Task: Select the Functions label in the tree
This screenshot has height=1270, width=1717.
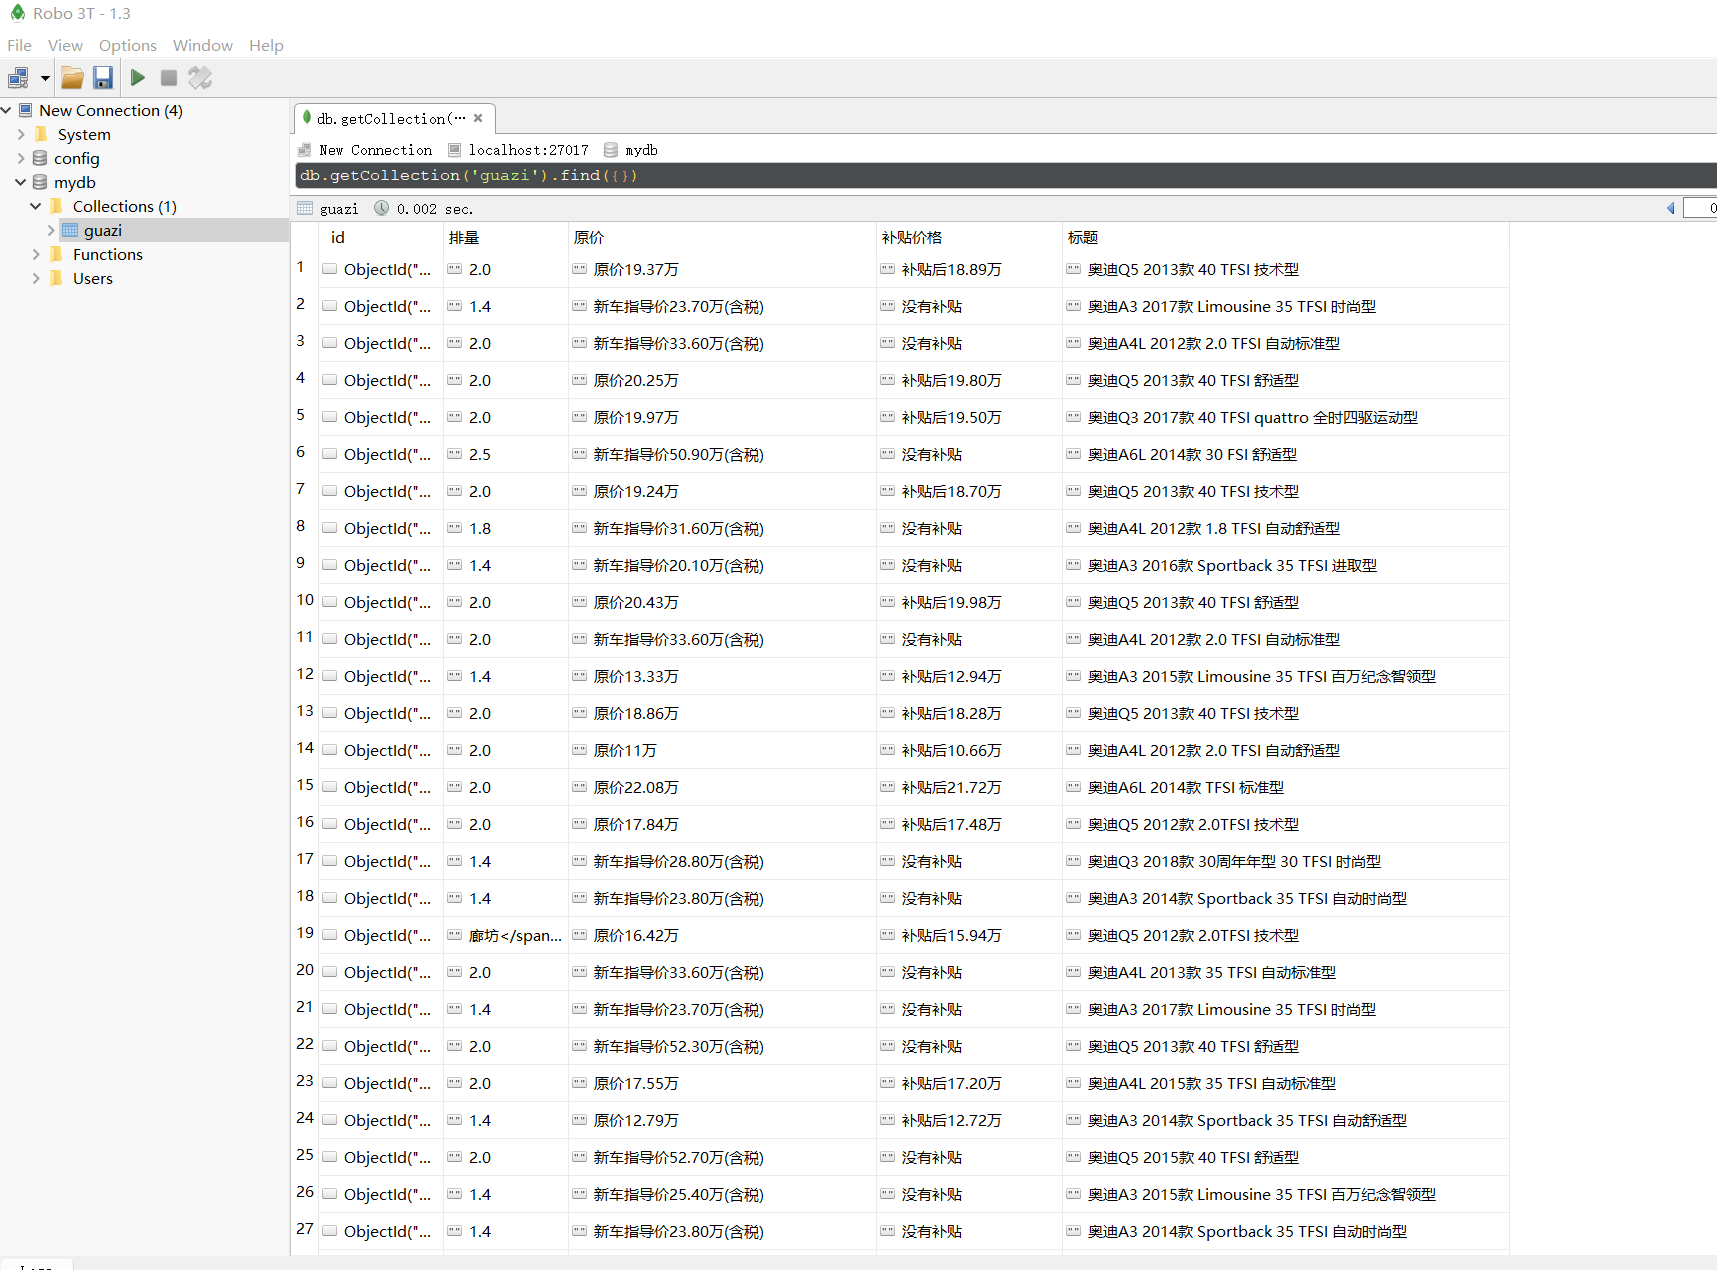Action: click(x=108, y=254)
